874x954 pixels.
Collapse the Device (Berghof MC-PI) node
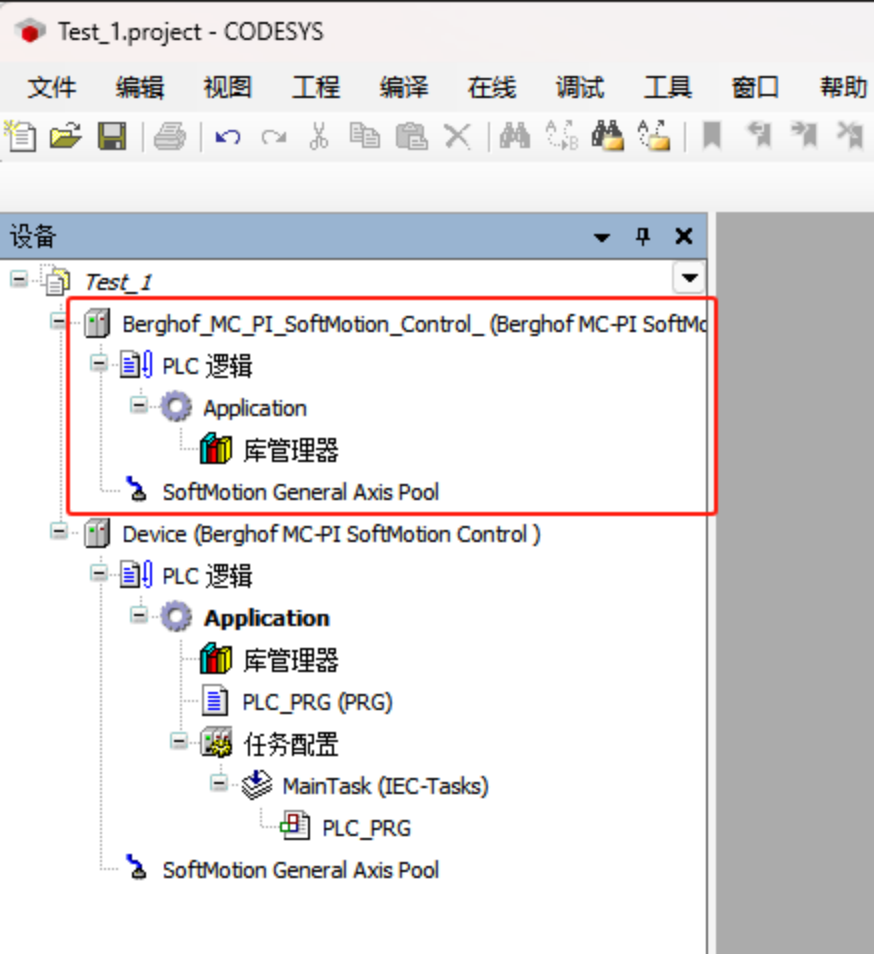59,531
